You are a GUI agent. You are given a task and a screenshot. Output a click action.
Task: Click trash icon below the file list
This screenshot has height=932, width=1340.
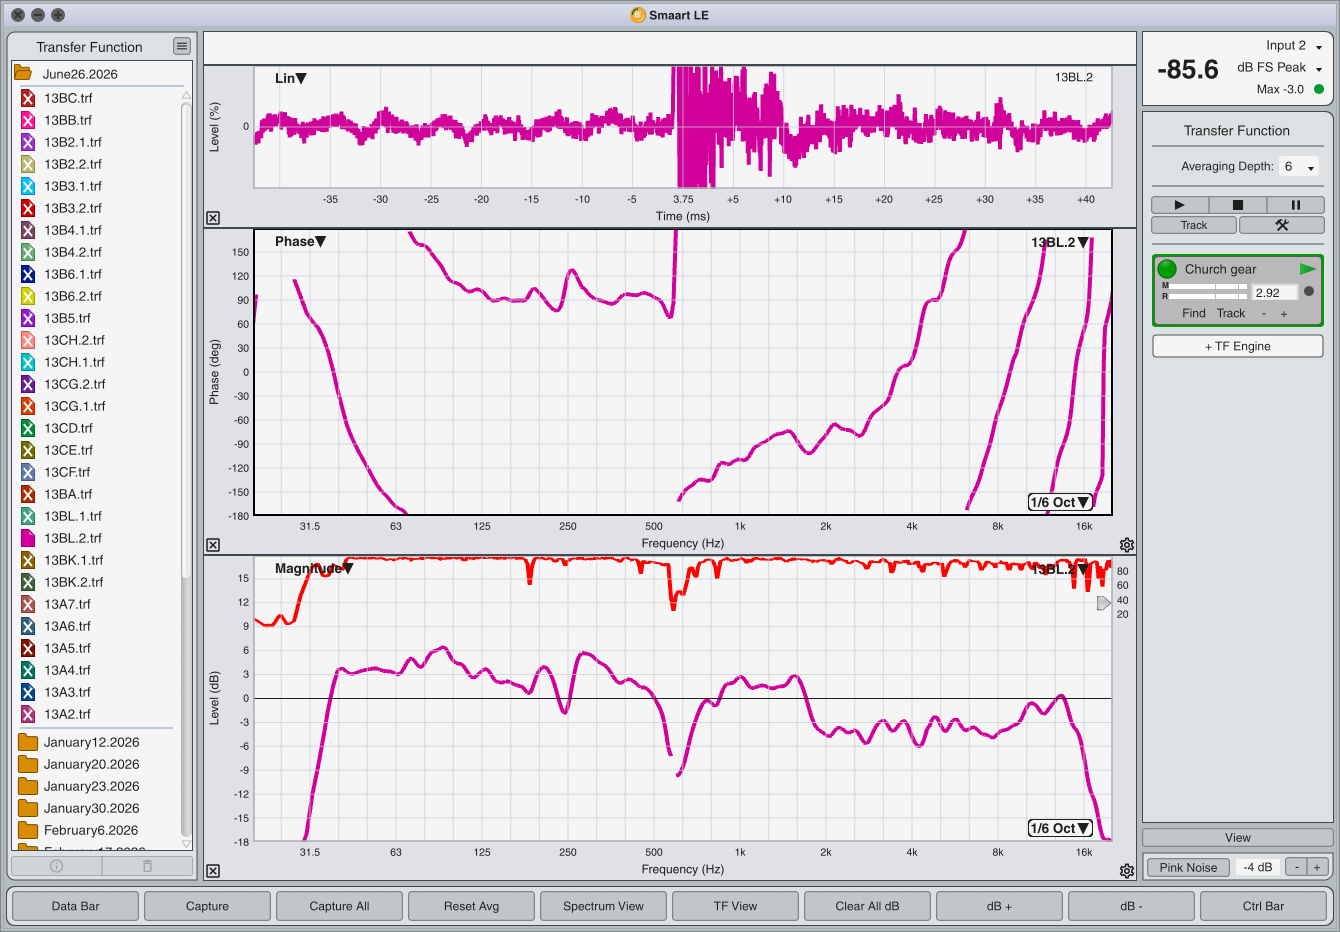tap(147, 866)
